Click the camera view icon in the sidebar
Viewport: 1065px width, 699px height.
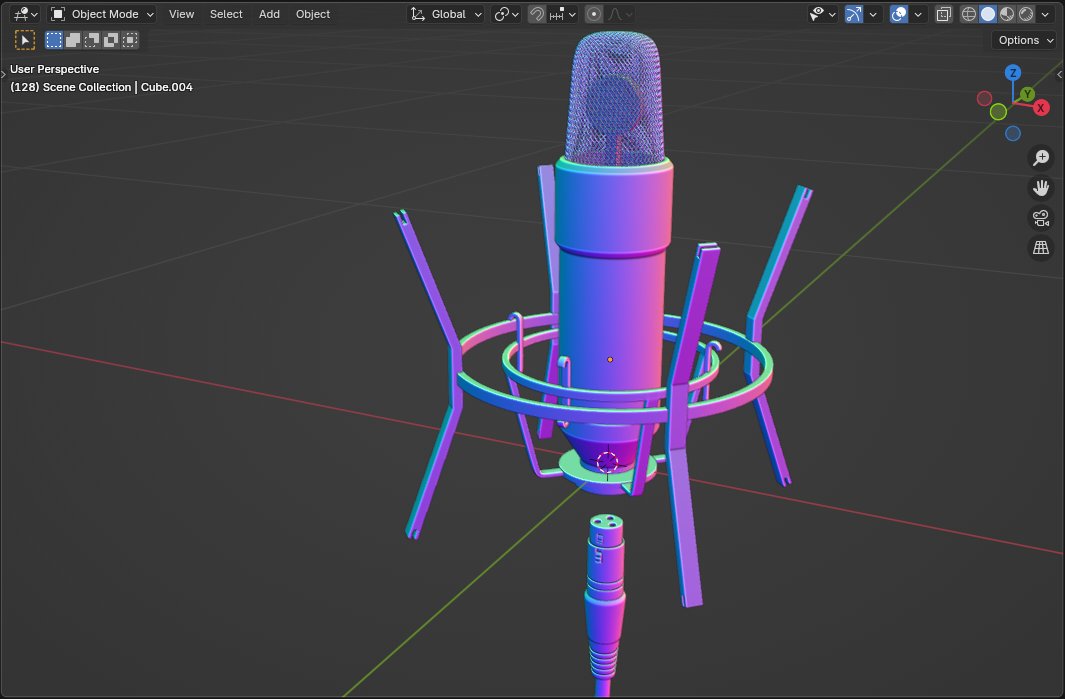pos(1041,218)
